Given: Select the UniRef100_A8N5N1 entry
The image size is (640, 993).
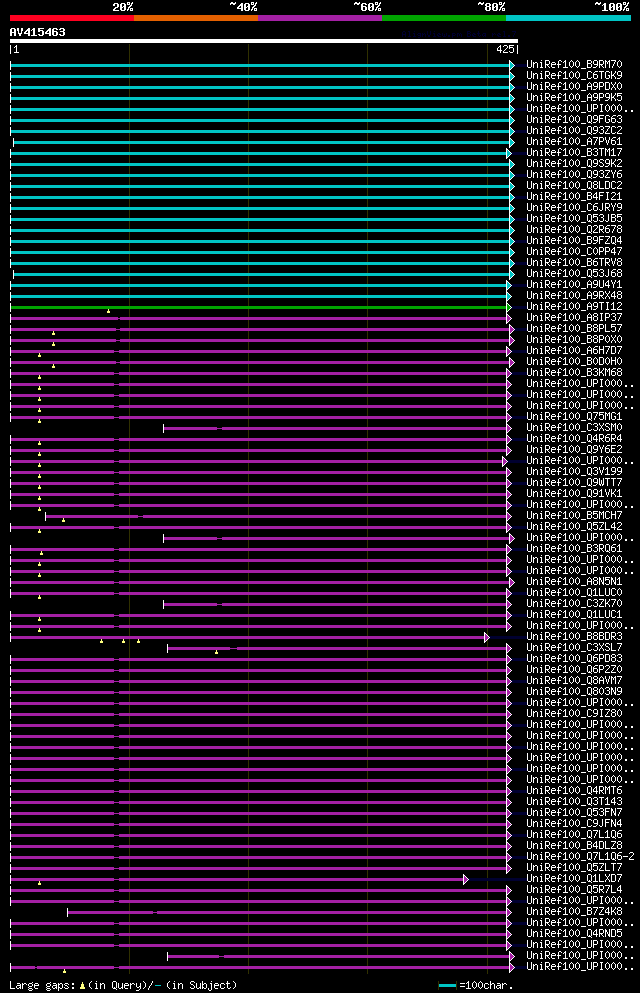Looking at the screenshot, I should click(574, 581).
